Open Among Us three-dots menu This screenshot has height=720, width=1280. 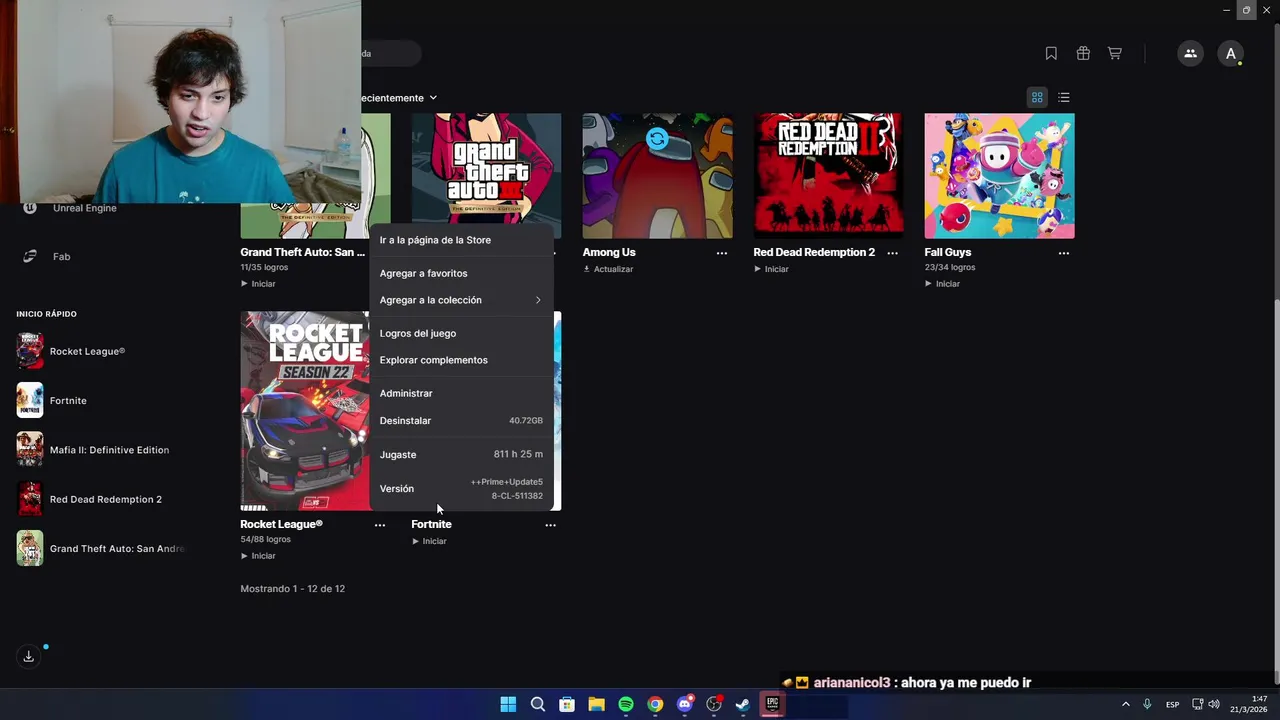(721, 253)
